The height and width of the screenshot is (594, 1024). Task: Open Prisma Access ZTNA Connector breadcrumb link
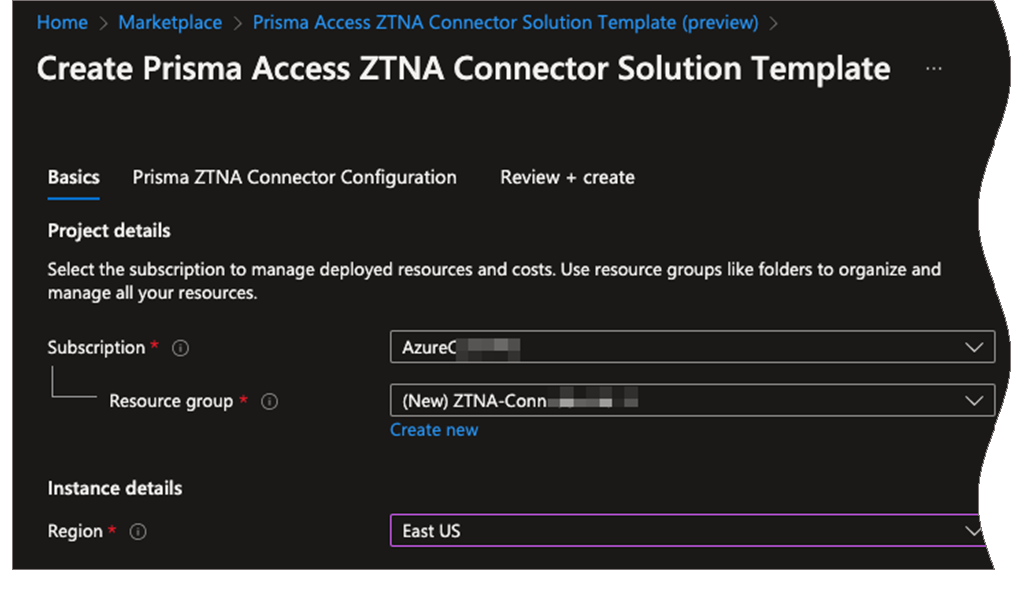(505, 22)
